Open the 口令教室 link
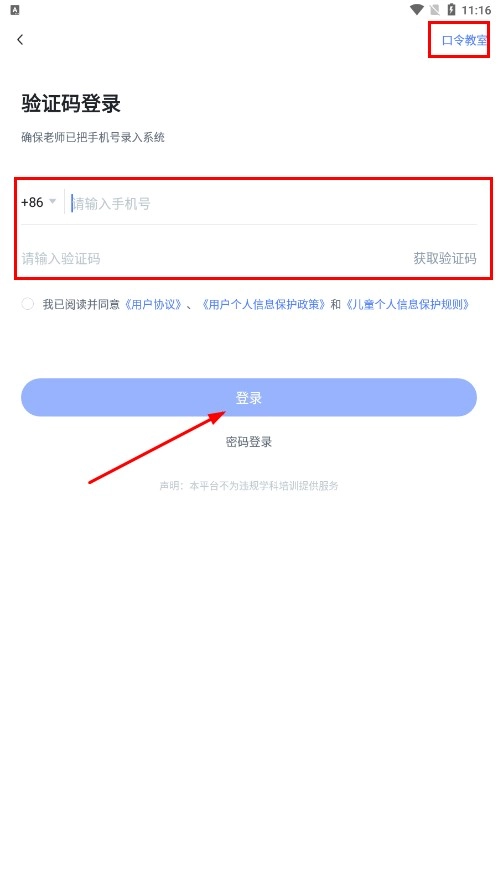Image resolution: width=498 pixels, height=885 pixels. (464, 40)
